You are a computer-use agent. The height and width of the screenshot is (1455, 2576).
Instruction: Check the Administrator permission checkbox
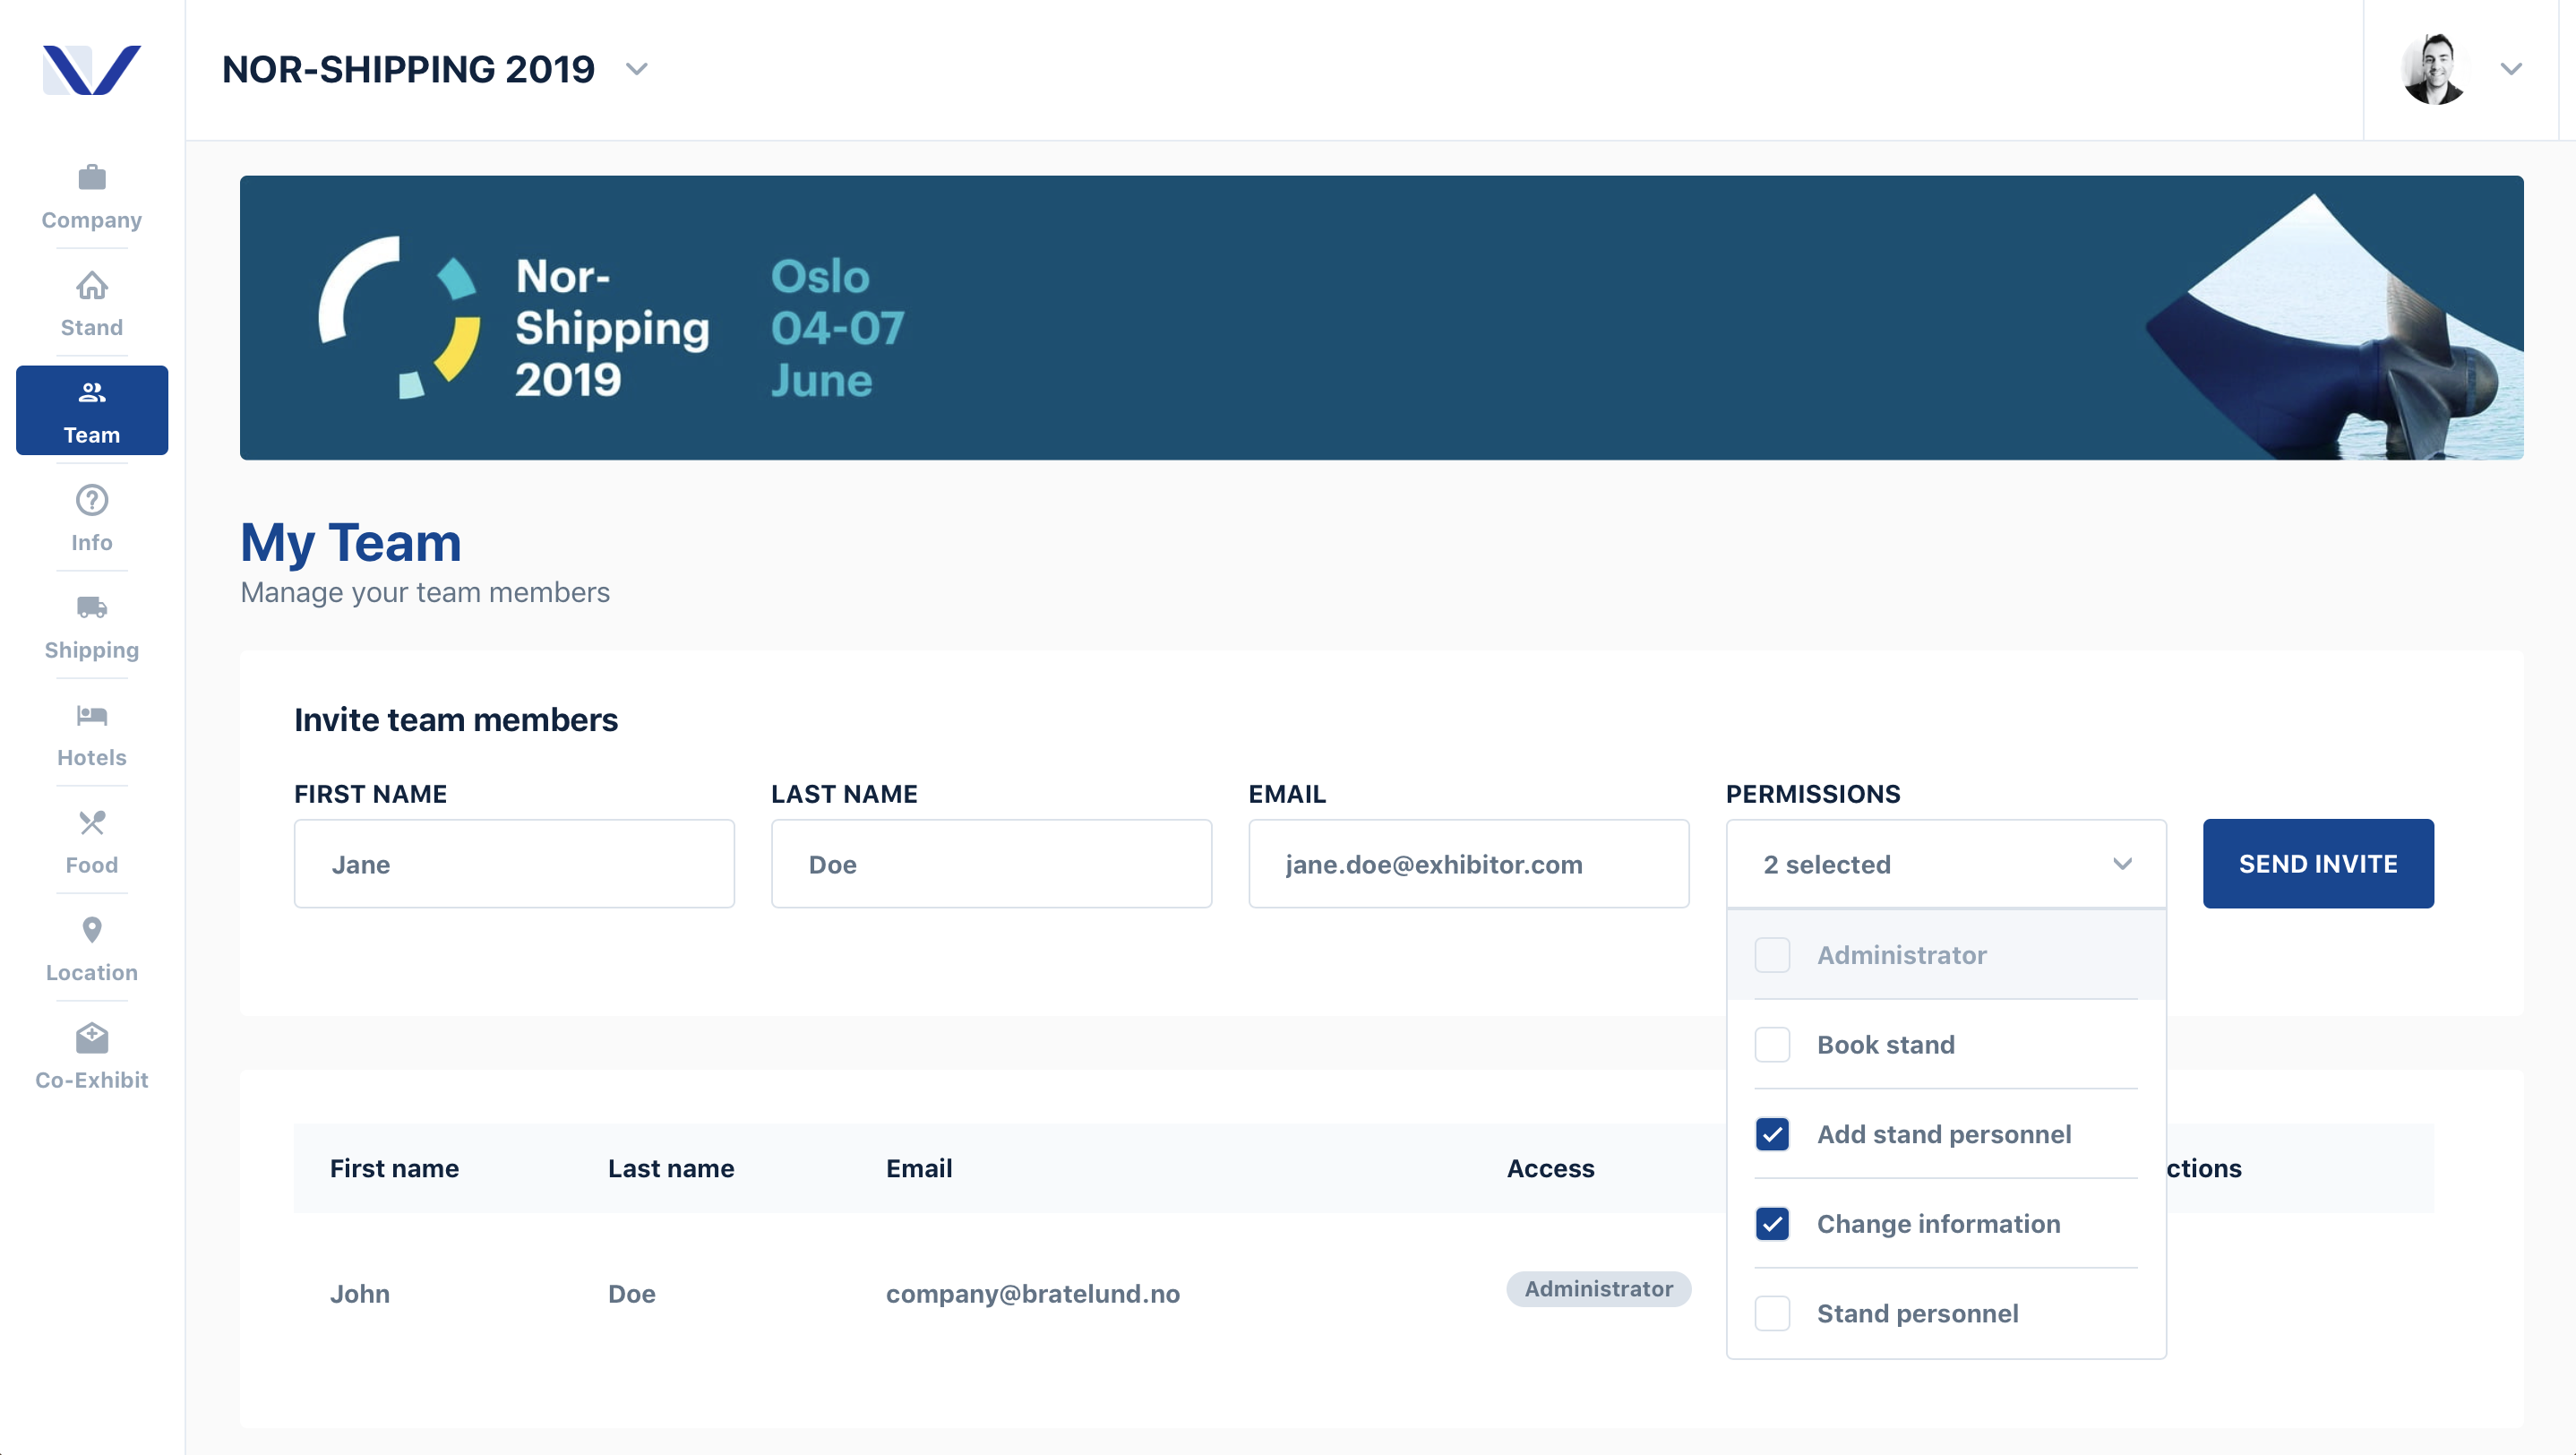tap(1772, 955)
